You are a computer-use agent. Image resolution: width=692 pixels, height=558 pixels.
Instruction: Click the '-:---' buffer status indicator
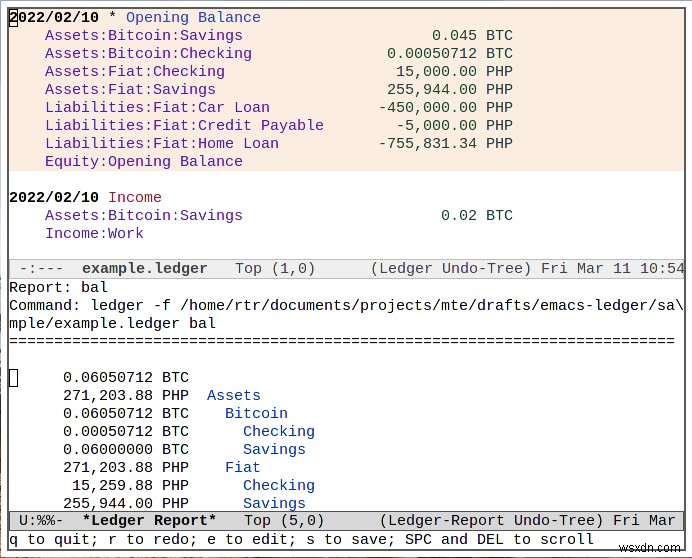point(41,268)
